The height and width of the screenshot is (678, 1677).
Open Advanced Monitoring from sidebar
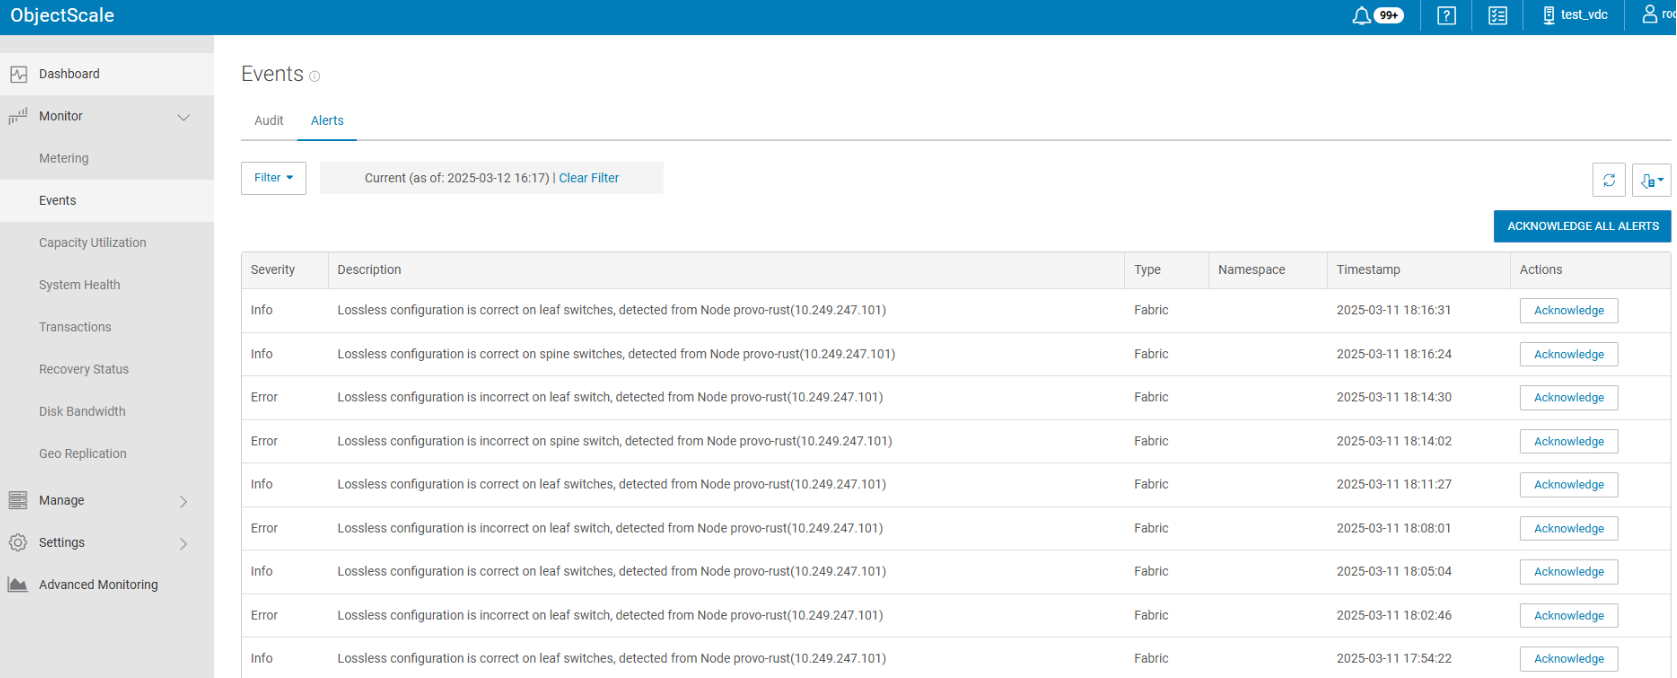(98, 585)
